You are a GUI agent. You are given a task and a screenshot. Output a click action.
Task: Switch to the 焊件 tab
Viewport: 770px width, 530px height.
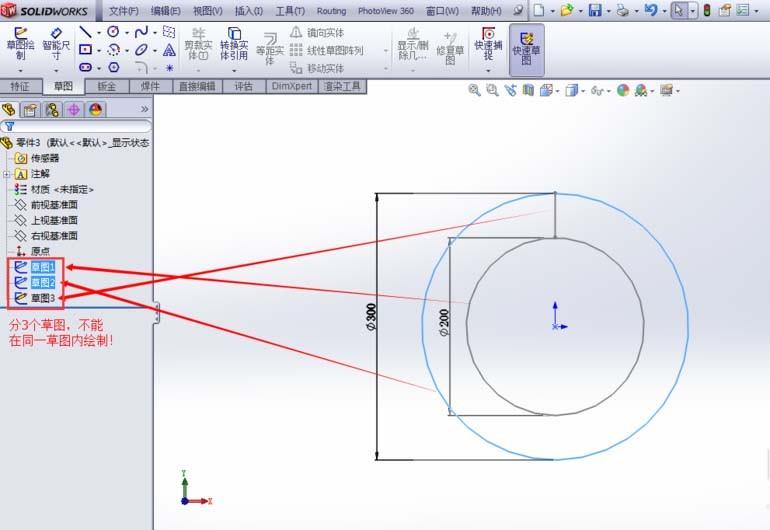150,86
